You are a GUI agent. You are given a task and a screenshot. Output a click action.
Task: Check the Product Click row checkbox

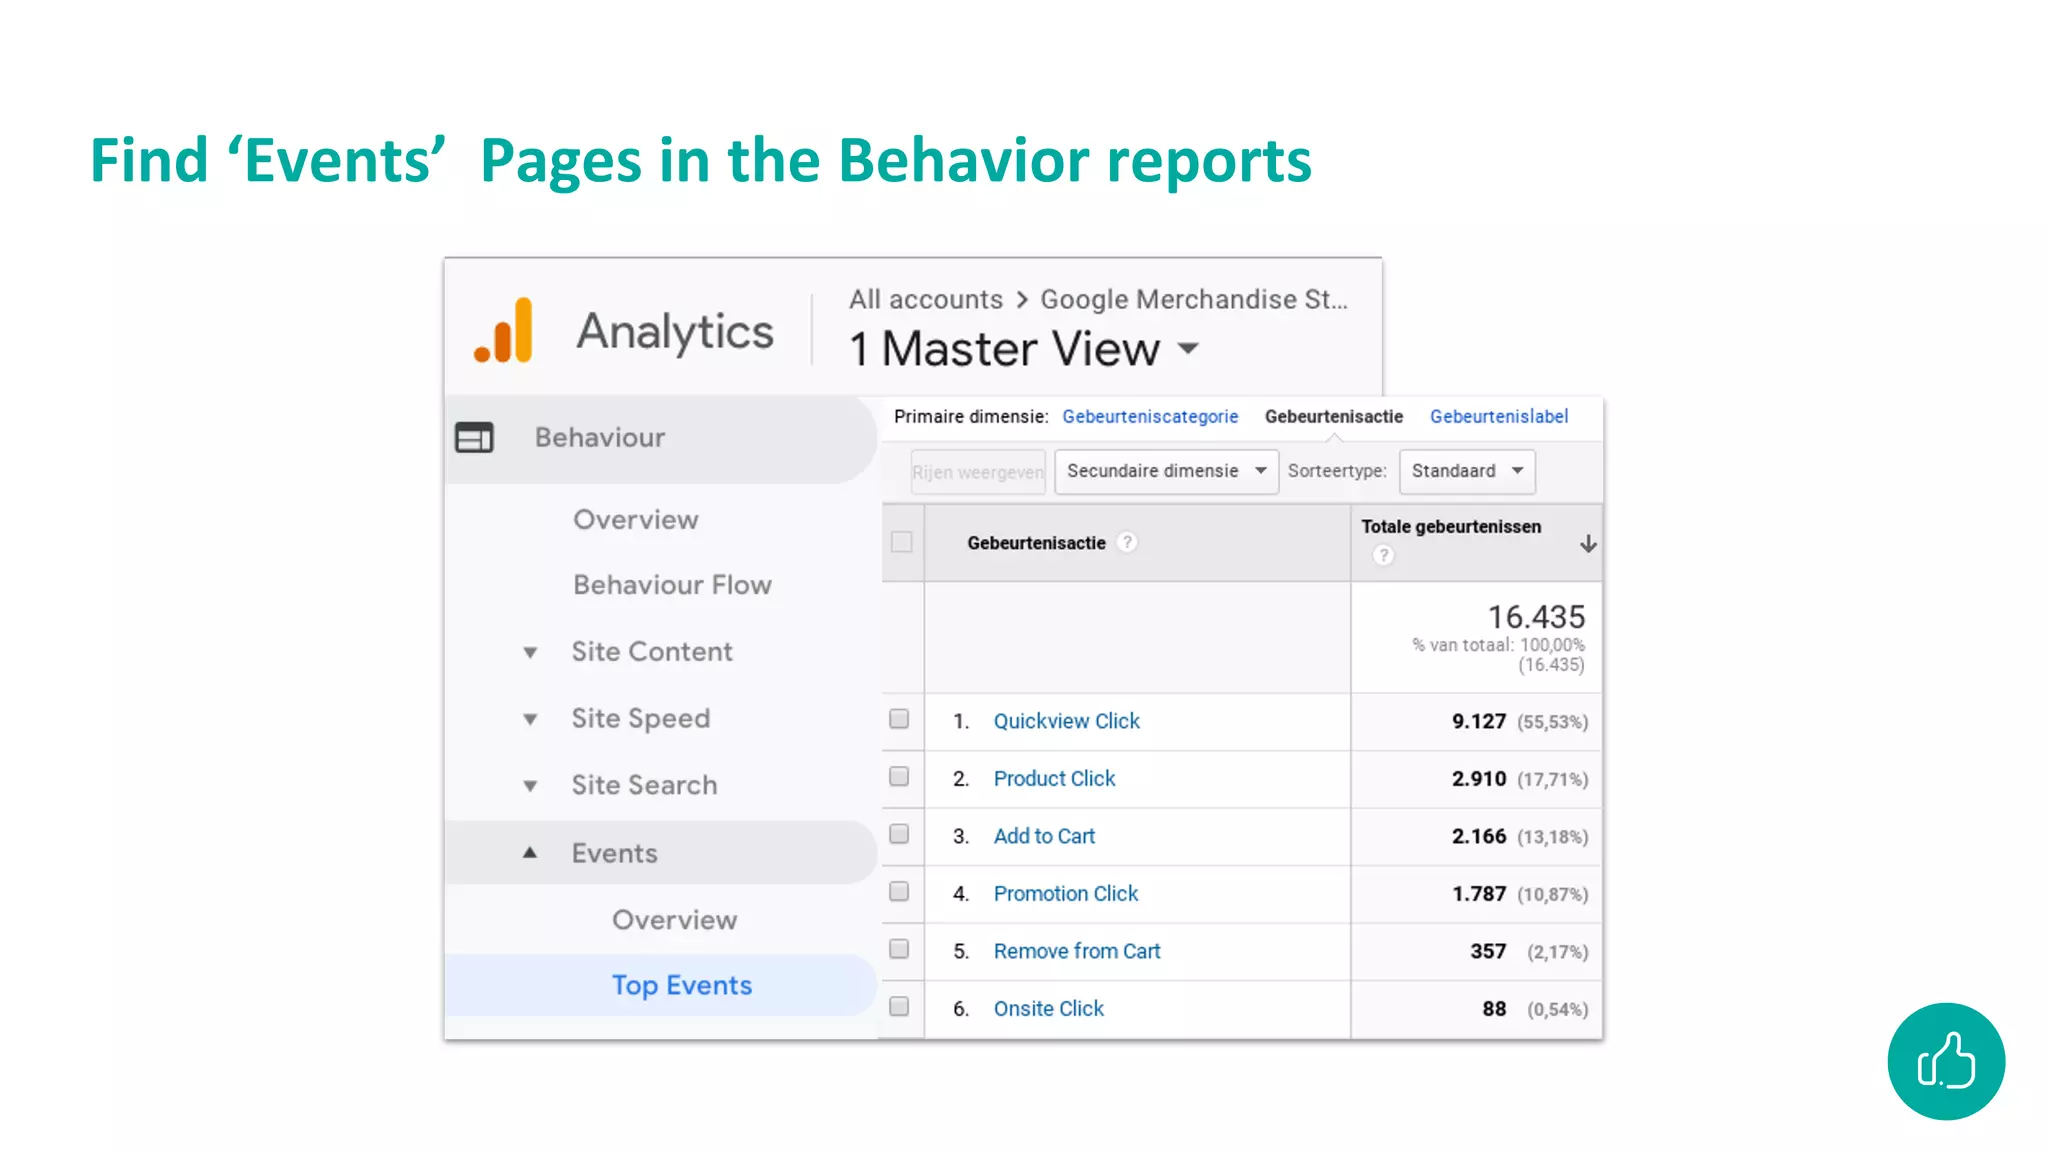point(899,777)
